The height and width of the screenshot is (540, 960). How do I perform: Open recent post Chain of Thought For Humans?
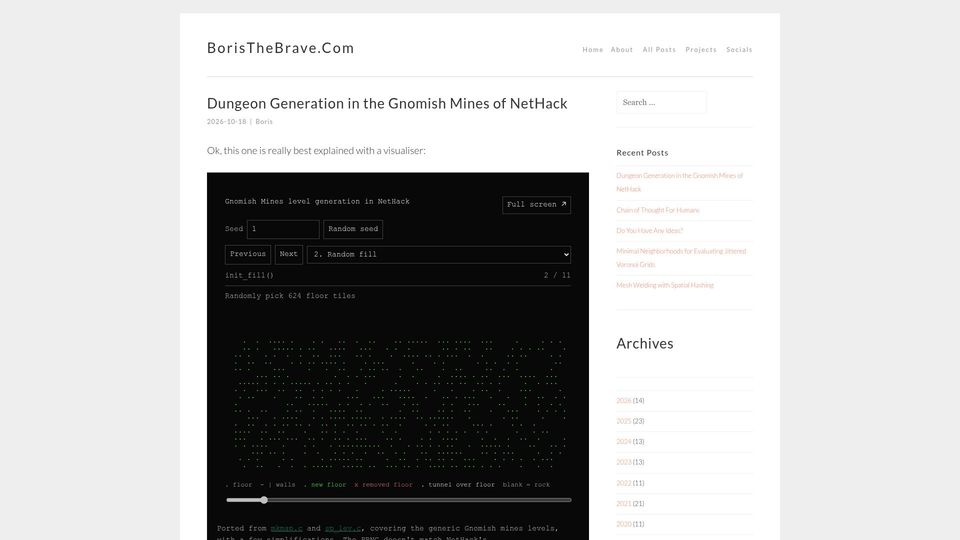coord(658,210)
